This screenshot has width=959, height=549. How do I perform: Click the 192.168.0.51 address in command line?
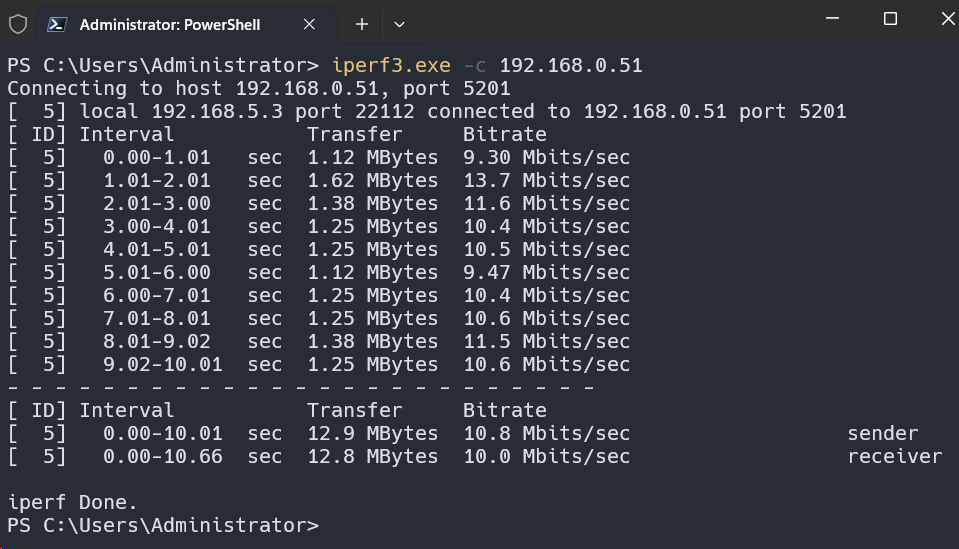(570, 66)
